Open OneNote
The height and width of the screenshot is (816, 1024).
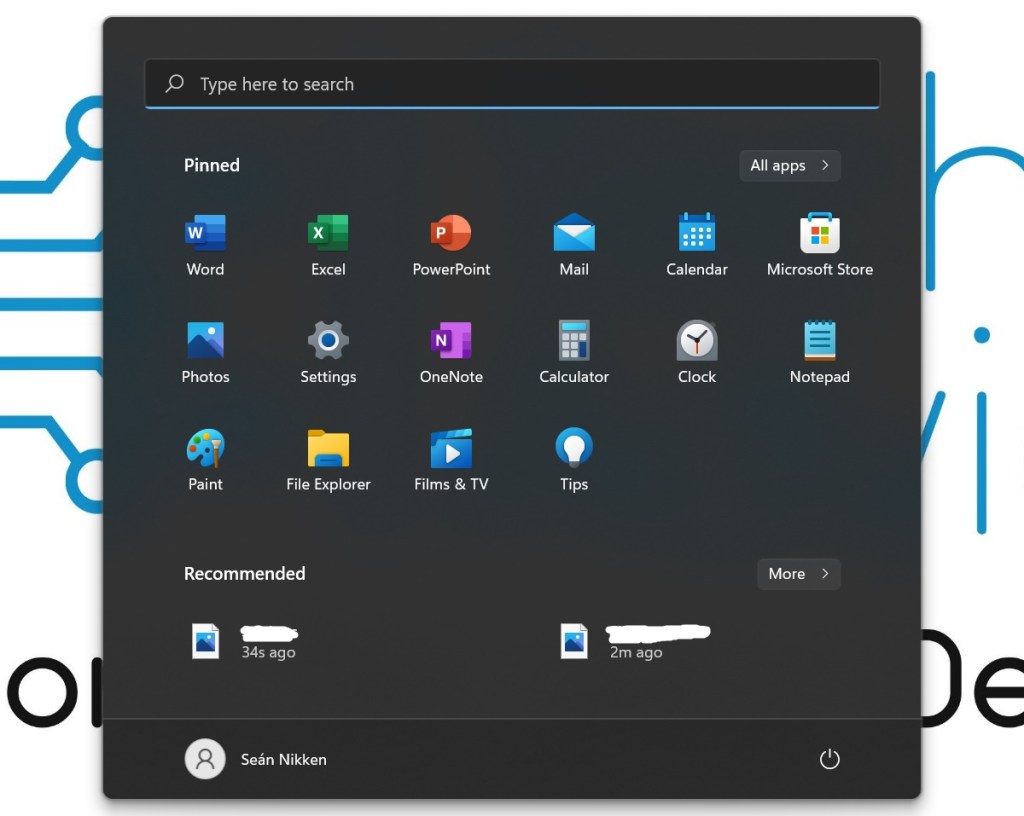tap(450, 348)
